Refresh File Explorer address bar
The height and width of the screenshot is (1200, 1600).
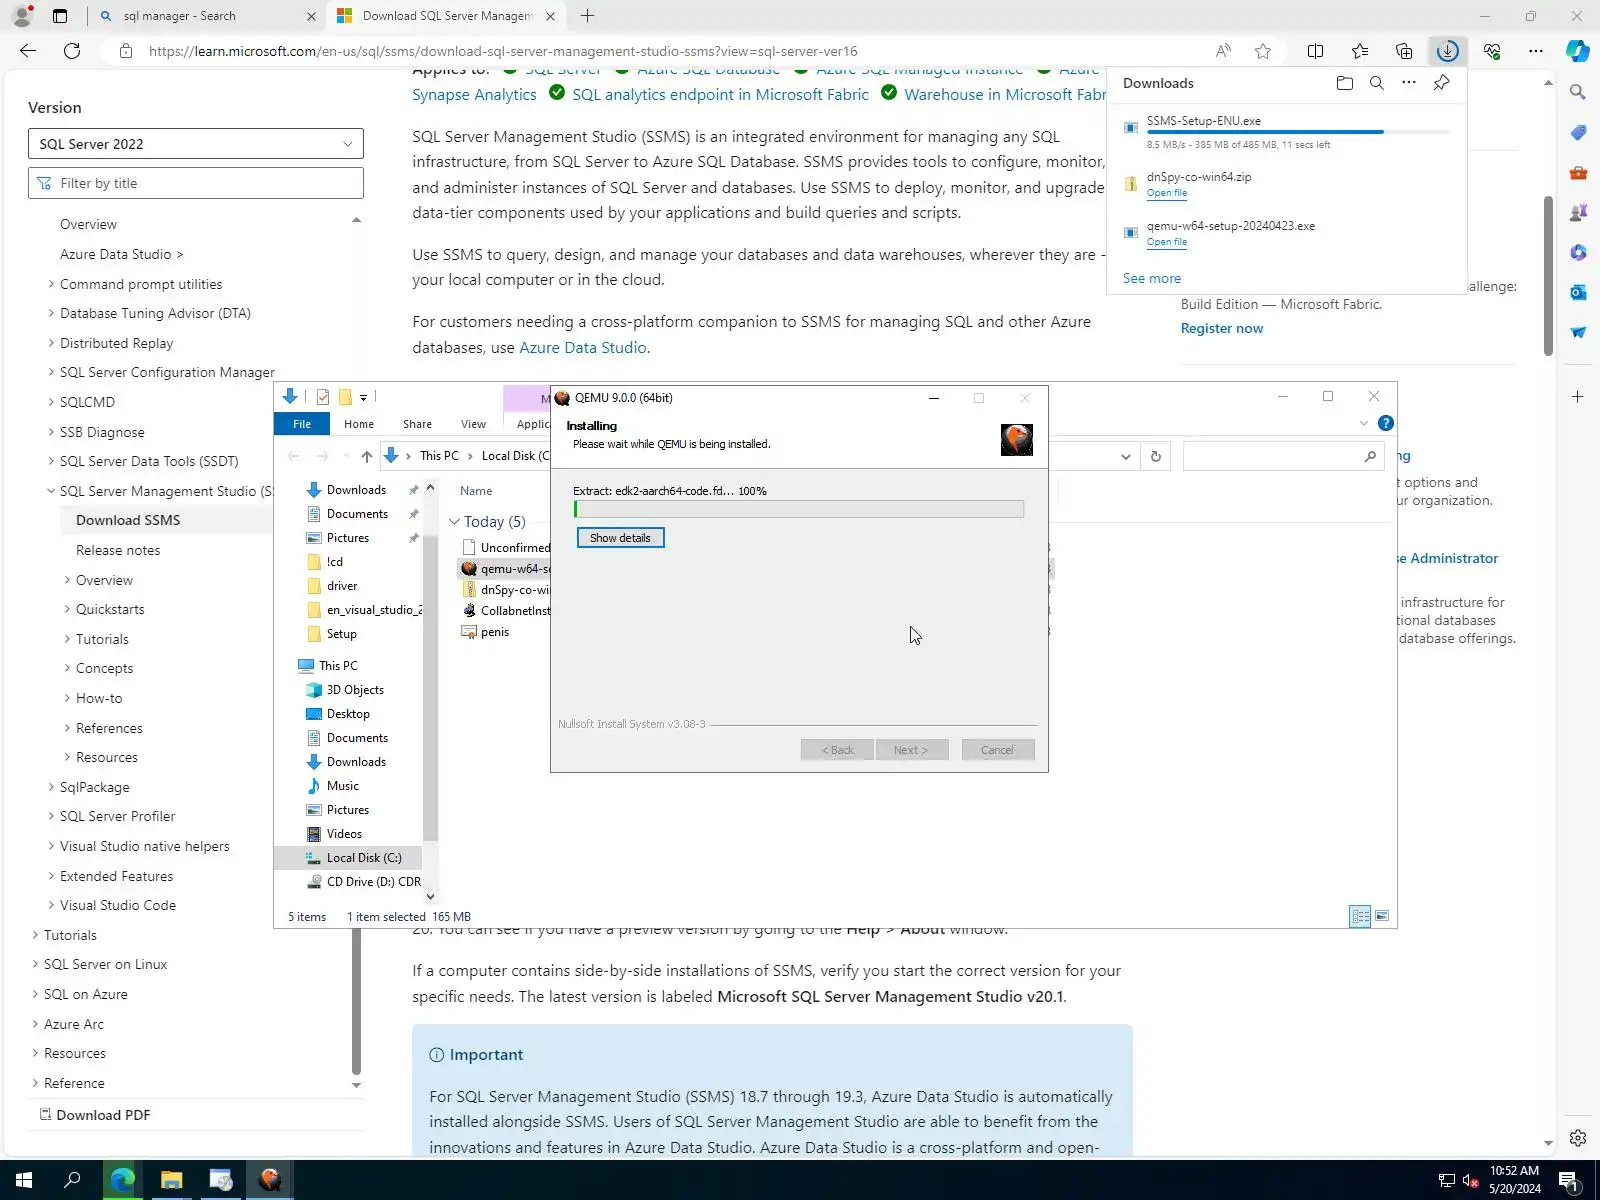(1155, 456)
